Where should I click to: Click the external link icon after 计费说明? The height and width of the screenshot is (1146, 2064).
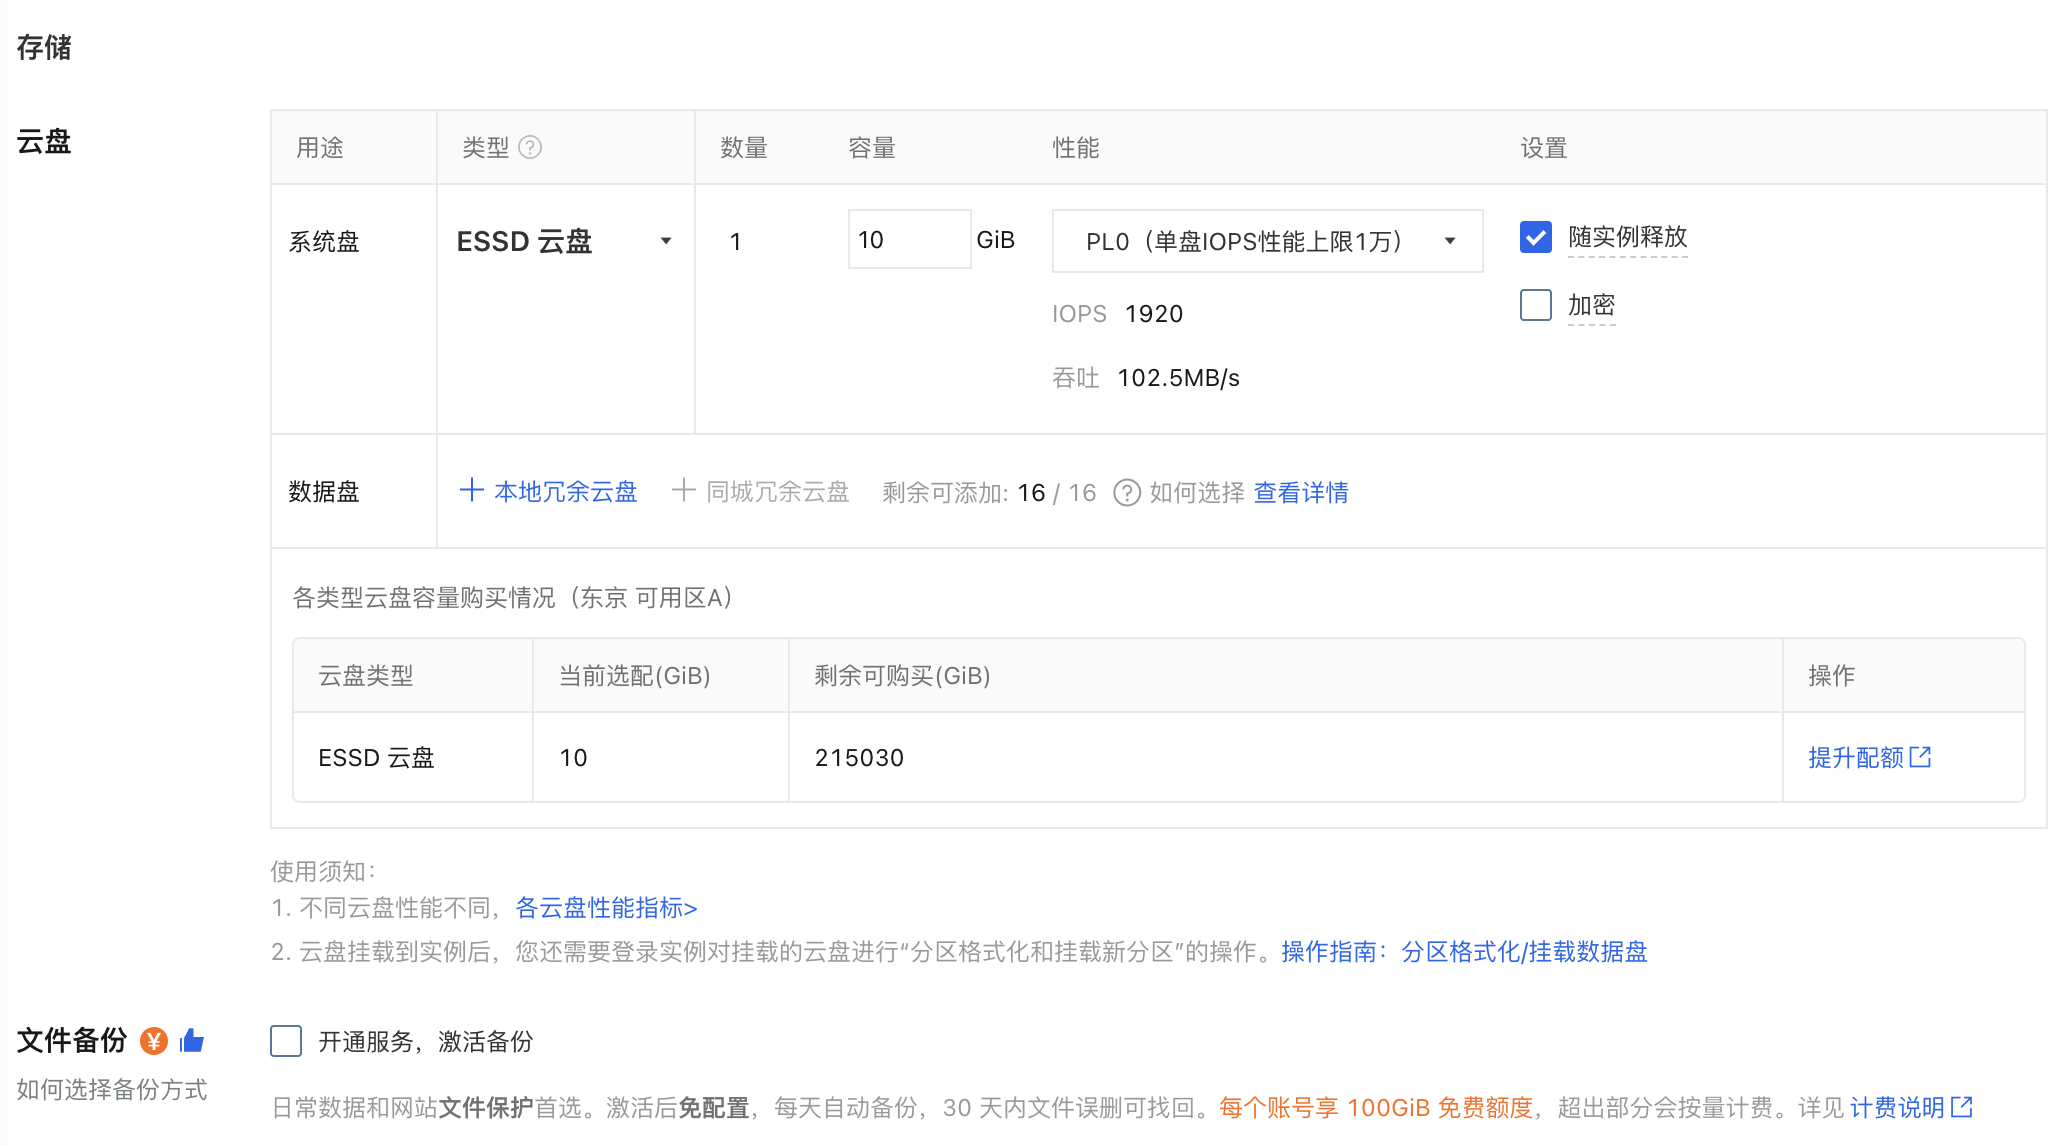pyautogui.click(x=1962, y=1107)
